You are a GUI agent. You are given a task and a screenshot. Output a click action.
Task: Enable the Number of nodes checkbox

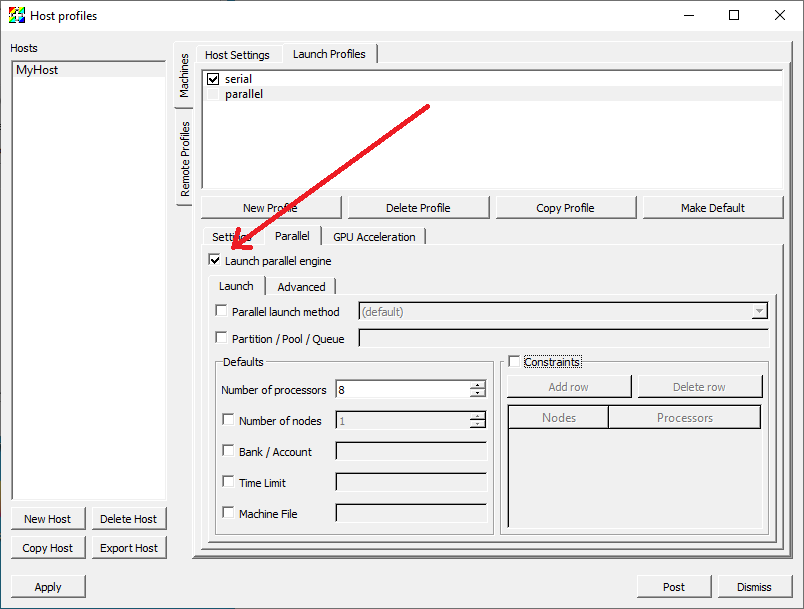228,420
